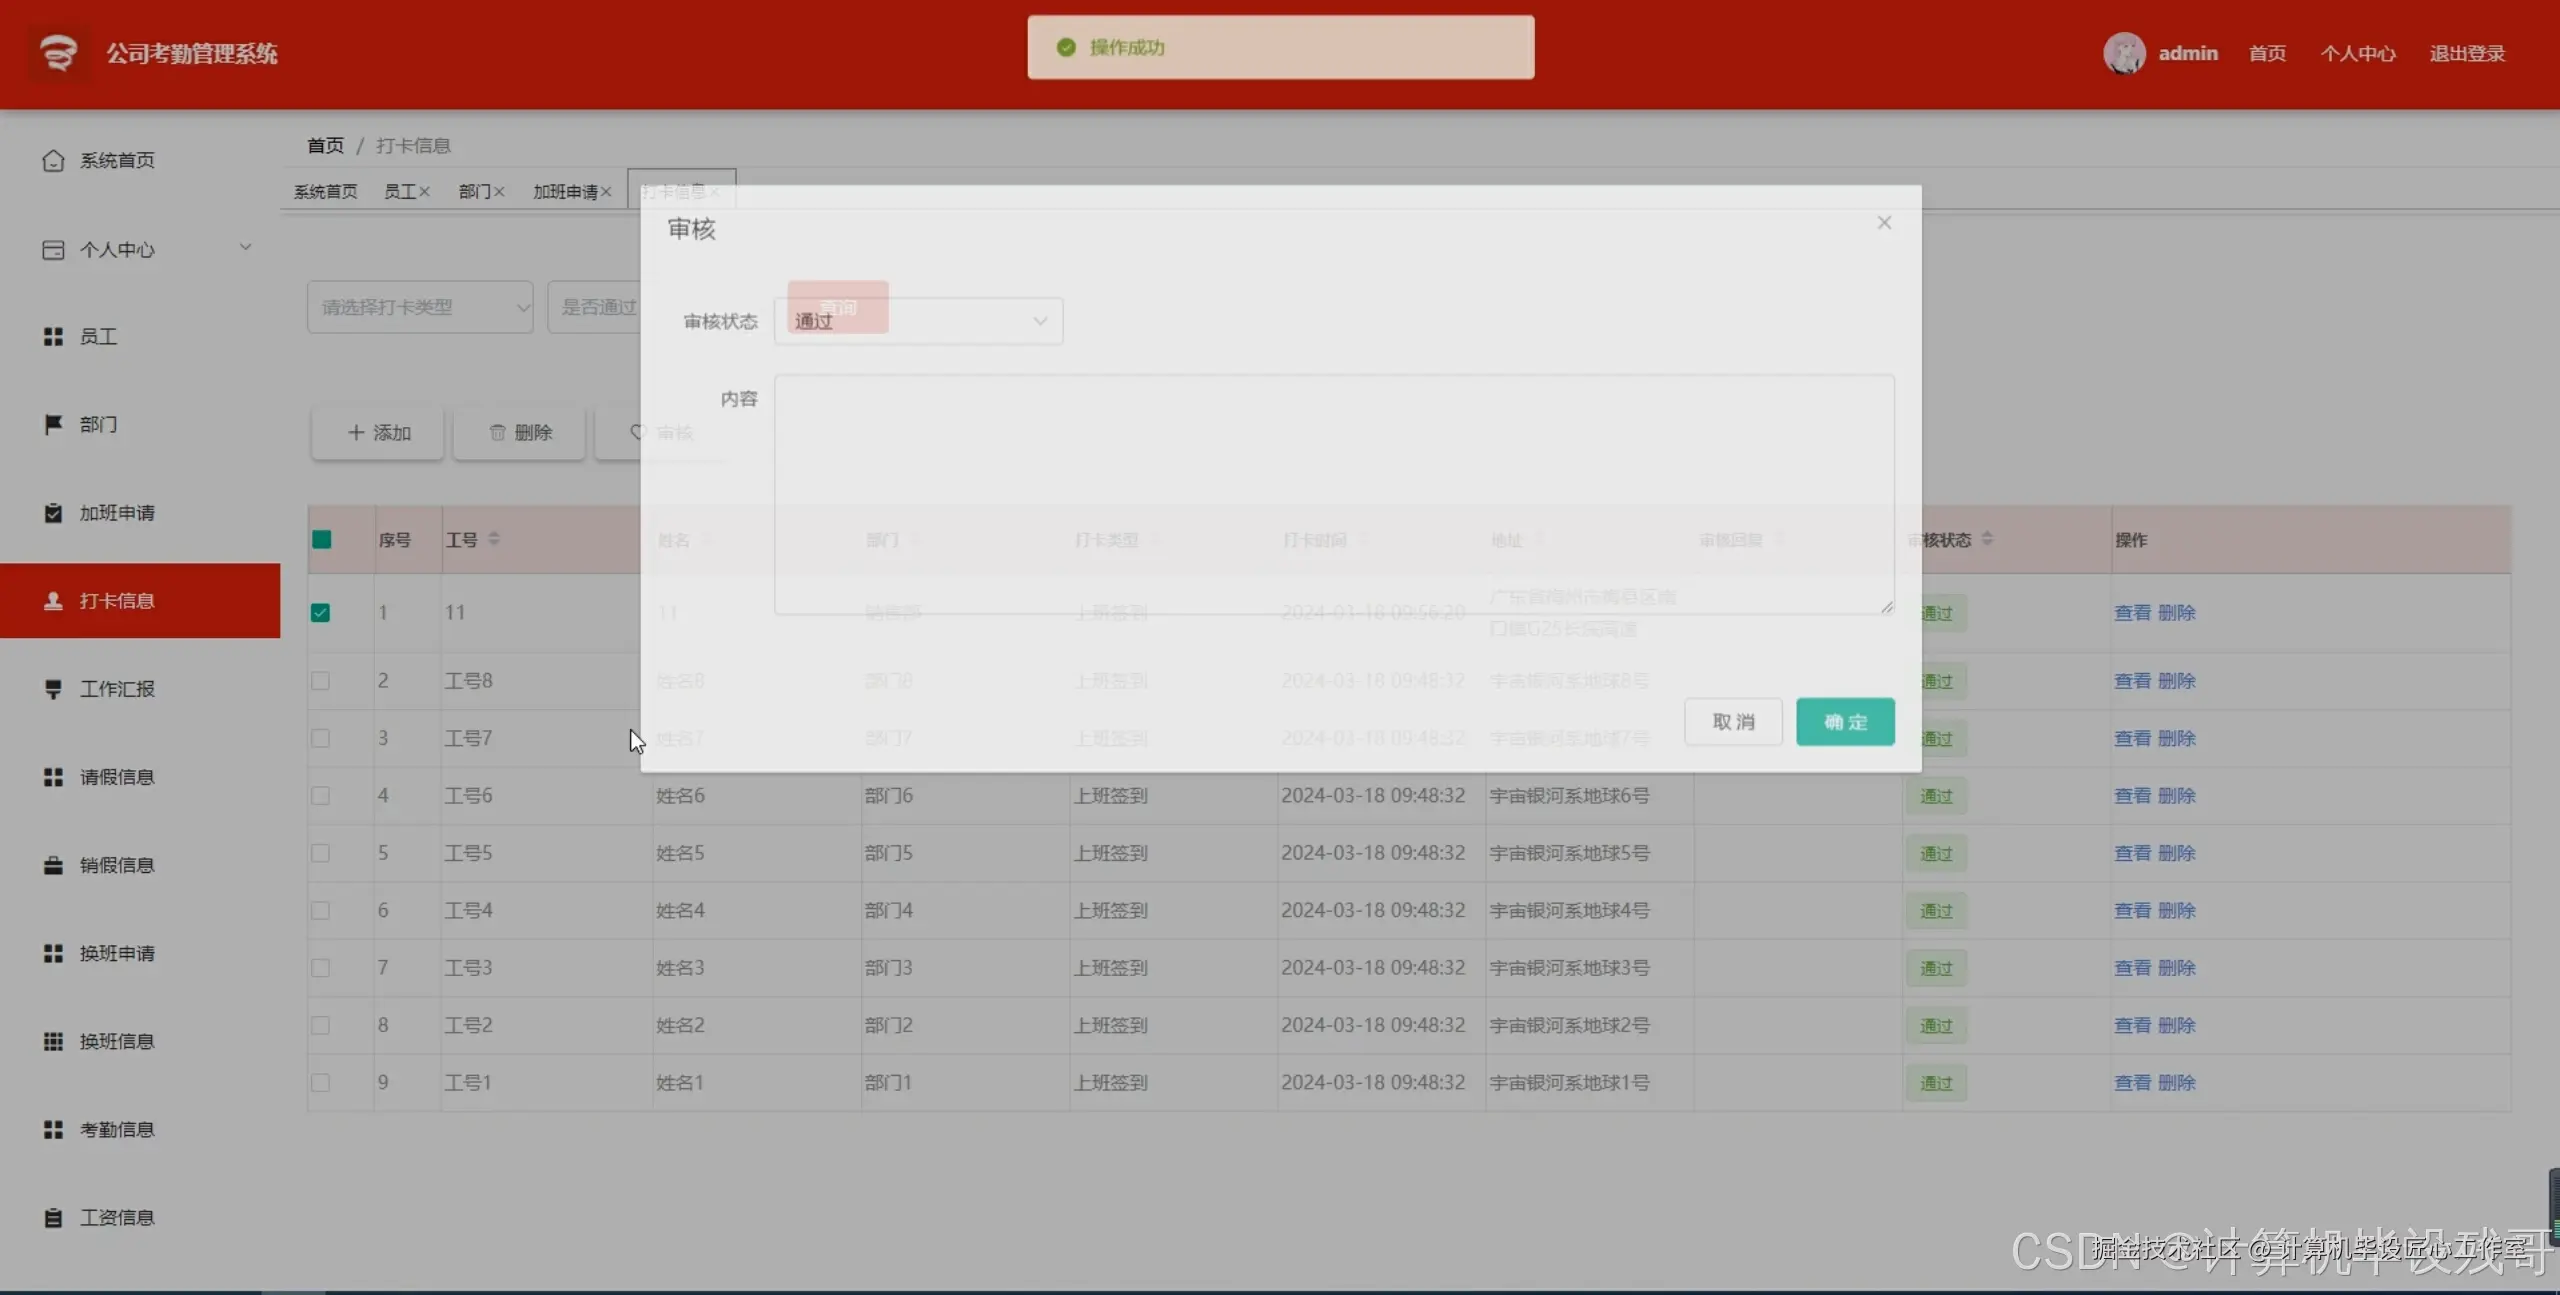Click the admin avatar picture
The image size is (2560, 1295).
click(2123, 53)
